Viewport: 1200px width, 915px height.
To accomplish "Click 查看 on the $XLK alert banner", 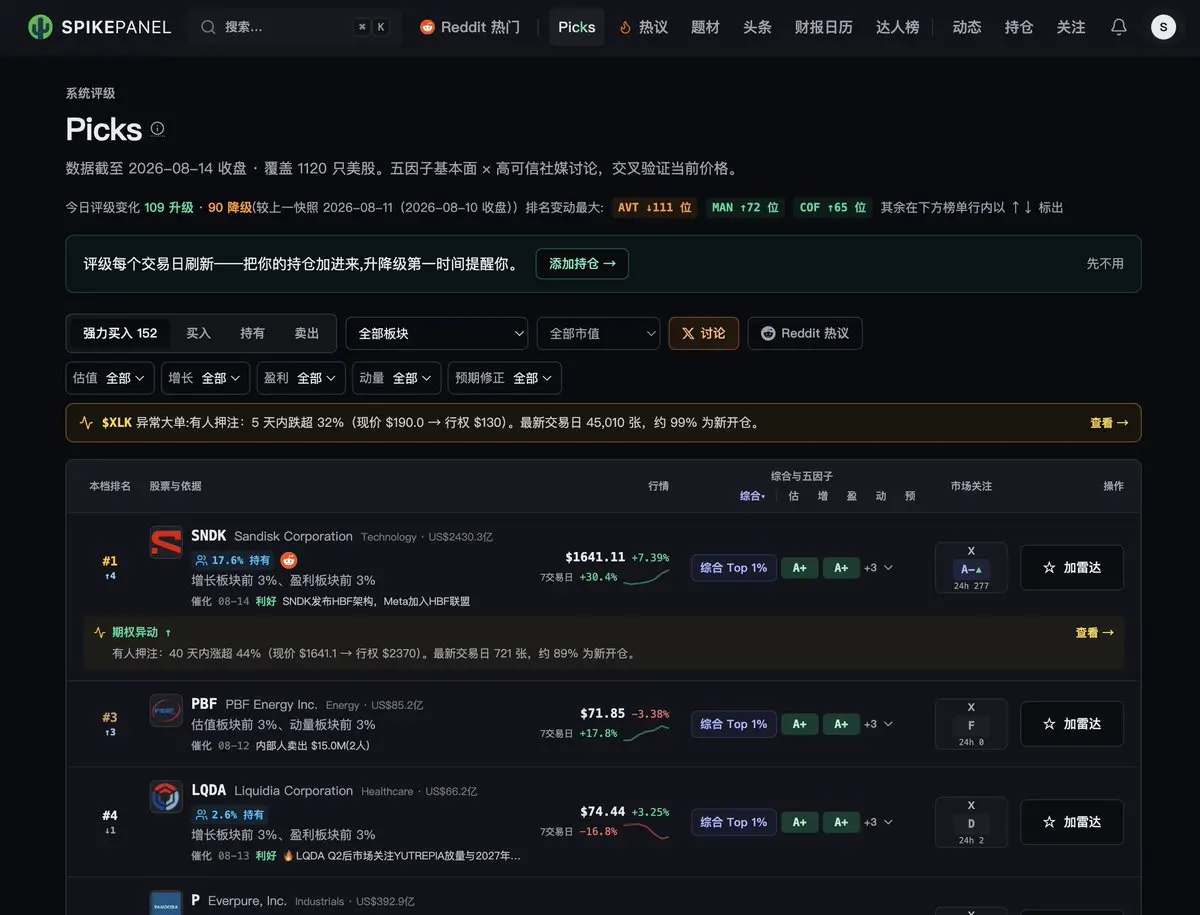I will point(1109,423).
